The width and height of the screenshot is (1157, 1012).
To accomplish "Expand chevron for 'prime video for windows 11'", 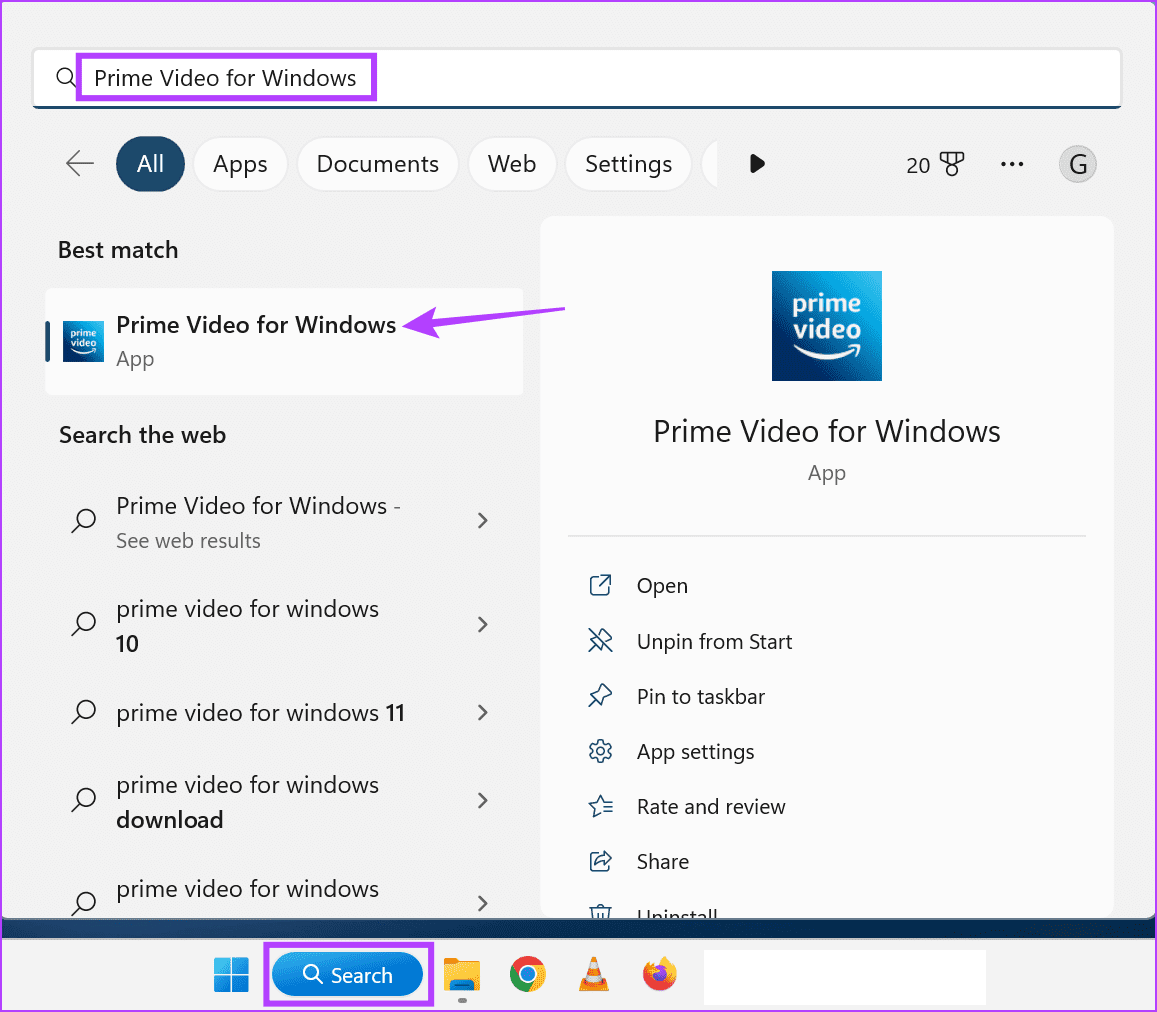I will click(x=483, y=712).
